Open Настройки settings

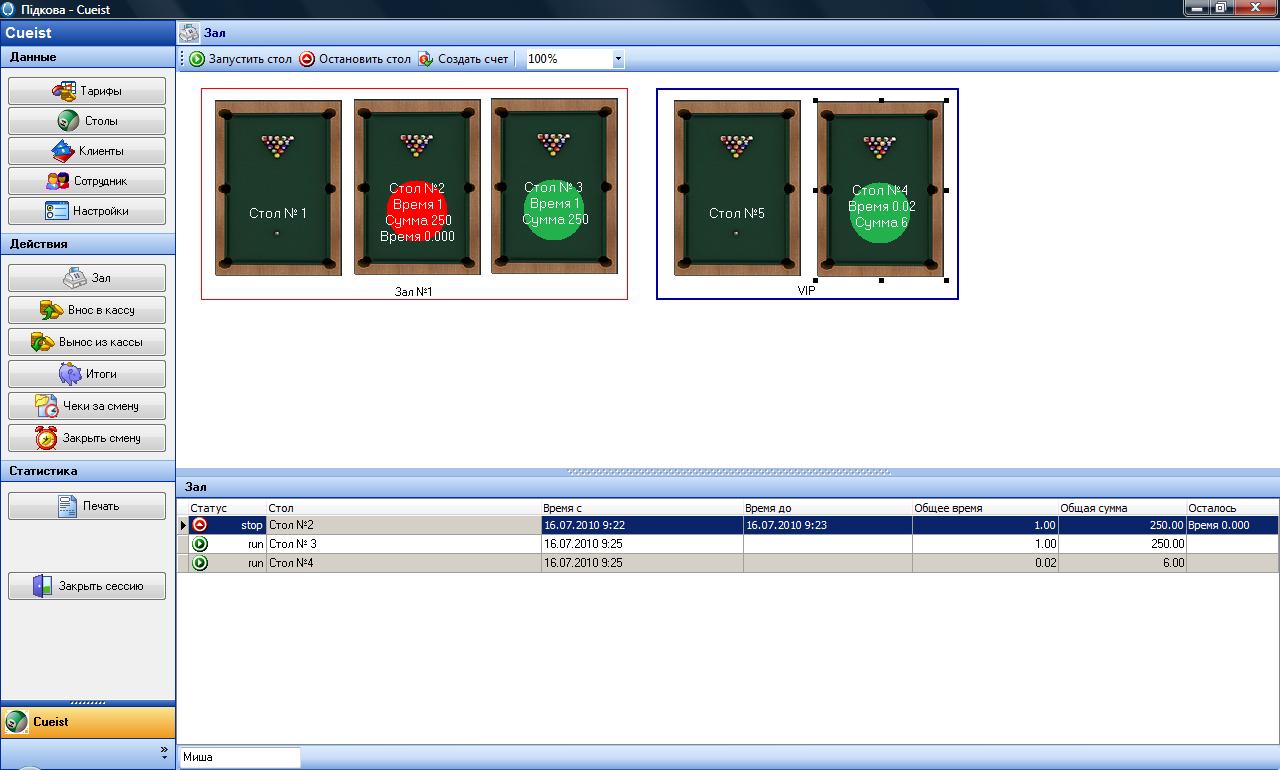click(87, 211)
